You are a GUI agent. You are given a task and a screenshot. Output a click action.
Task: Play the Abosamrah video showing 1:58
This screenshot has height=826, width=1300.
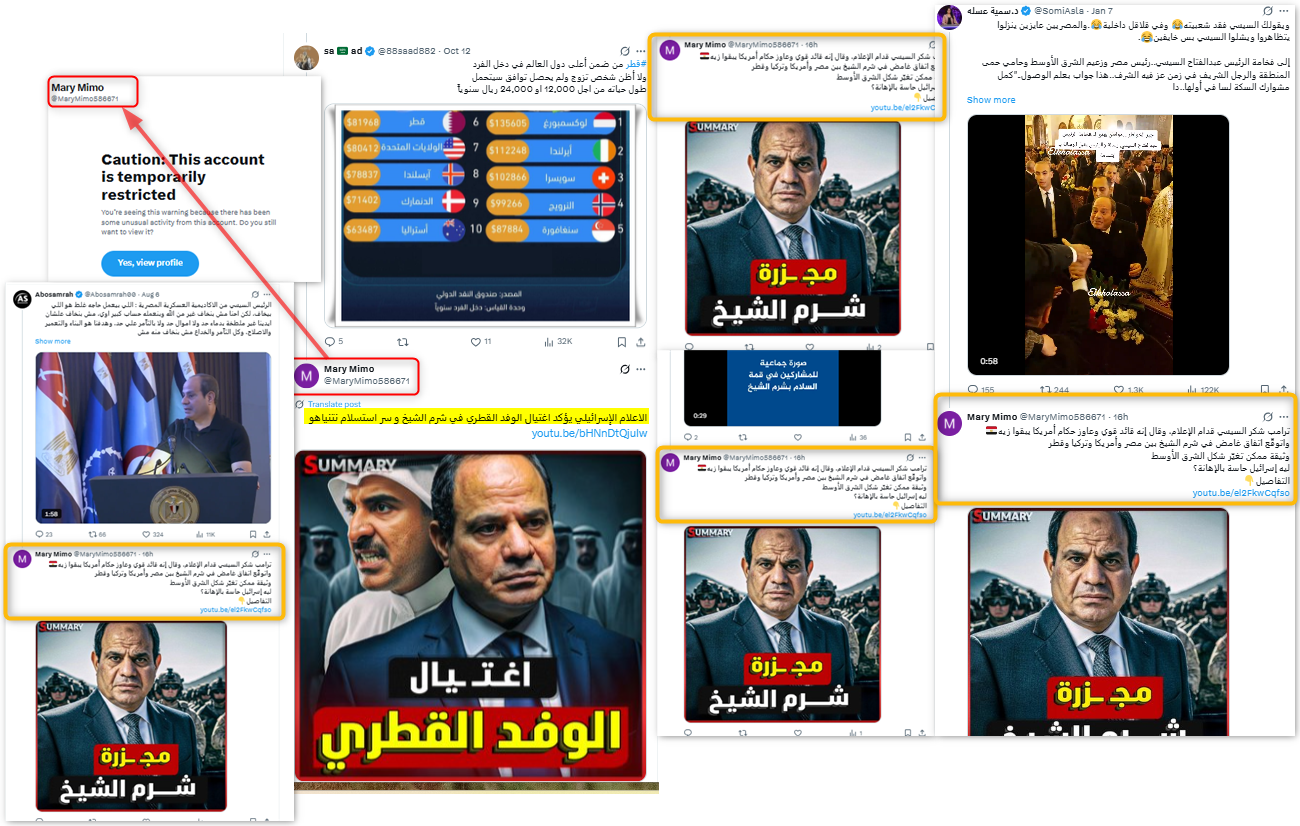point(152,437)
